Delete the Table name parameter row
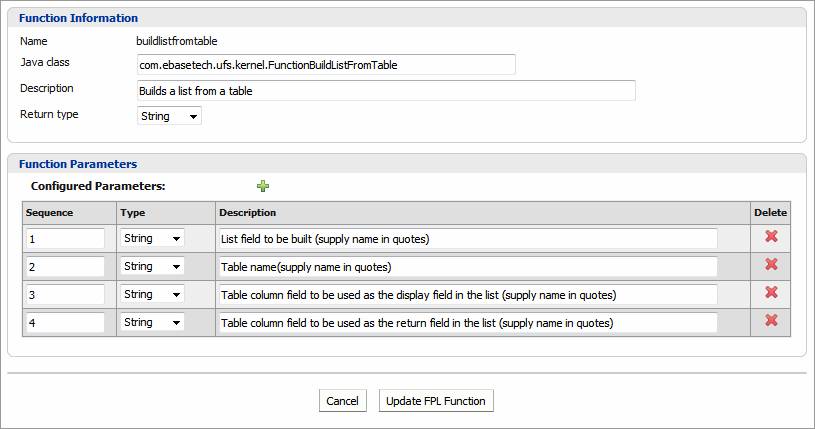Screen dimensions: 815x429 (771, 265)
